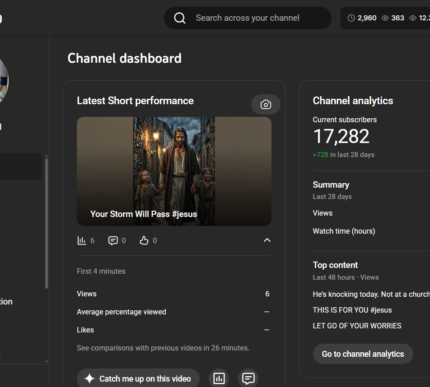Screen dimensions: 430x387
Task: Click the clock icon beside 2,960
Action: pyautogui.click(x=351, y=18)
